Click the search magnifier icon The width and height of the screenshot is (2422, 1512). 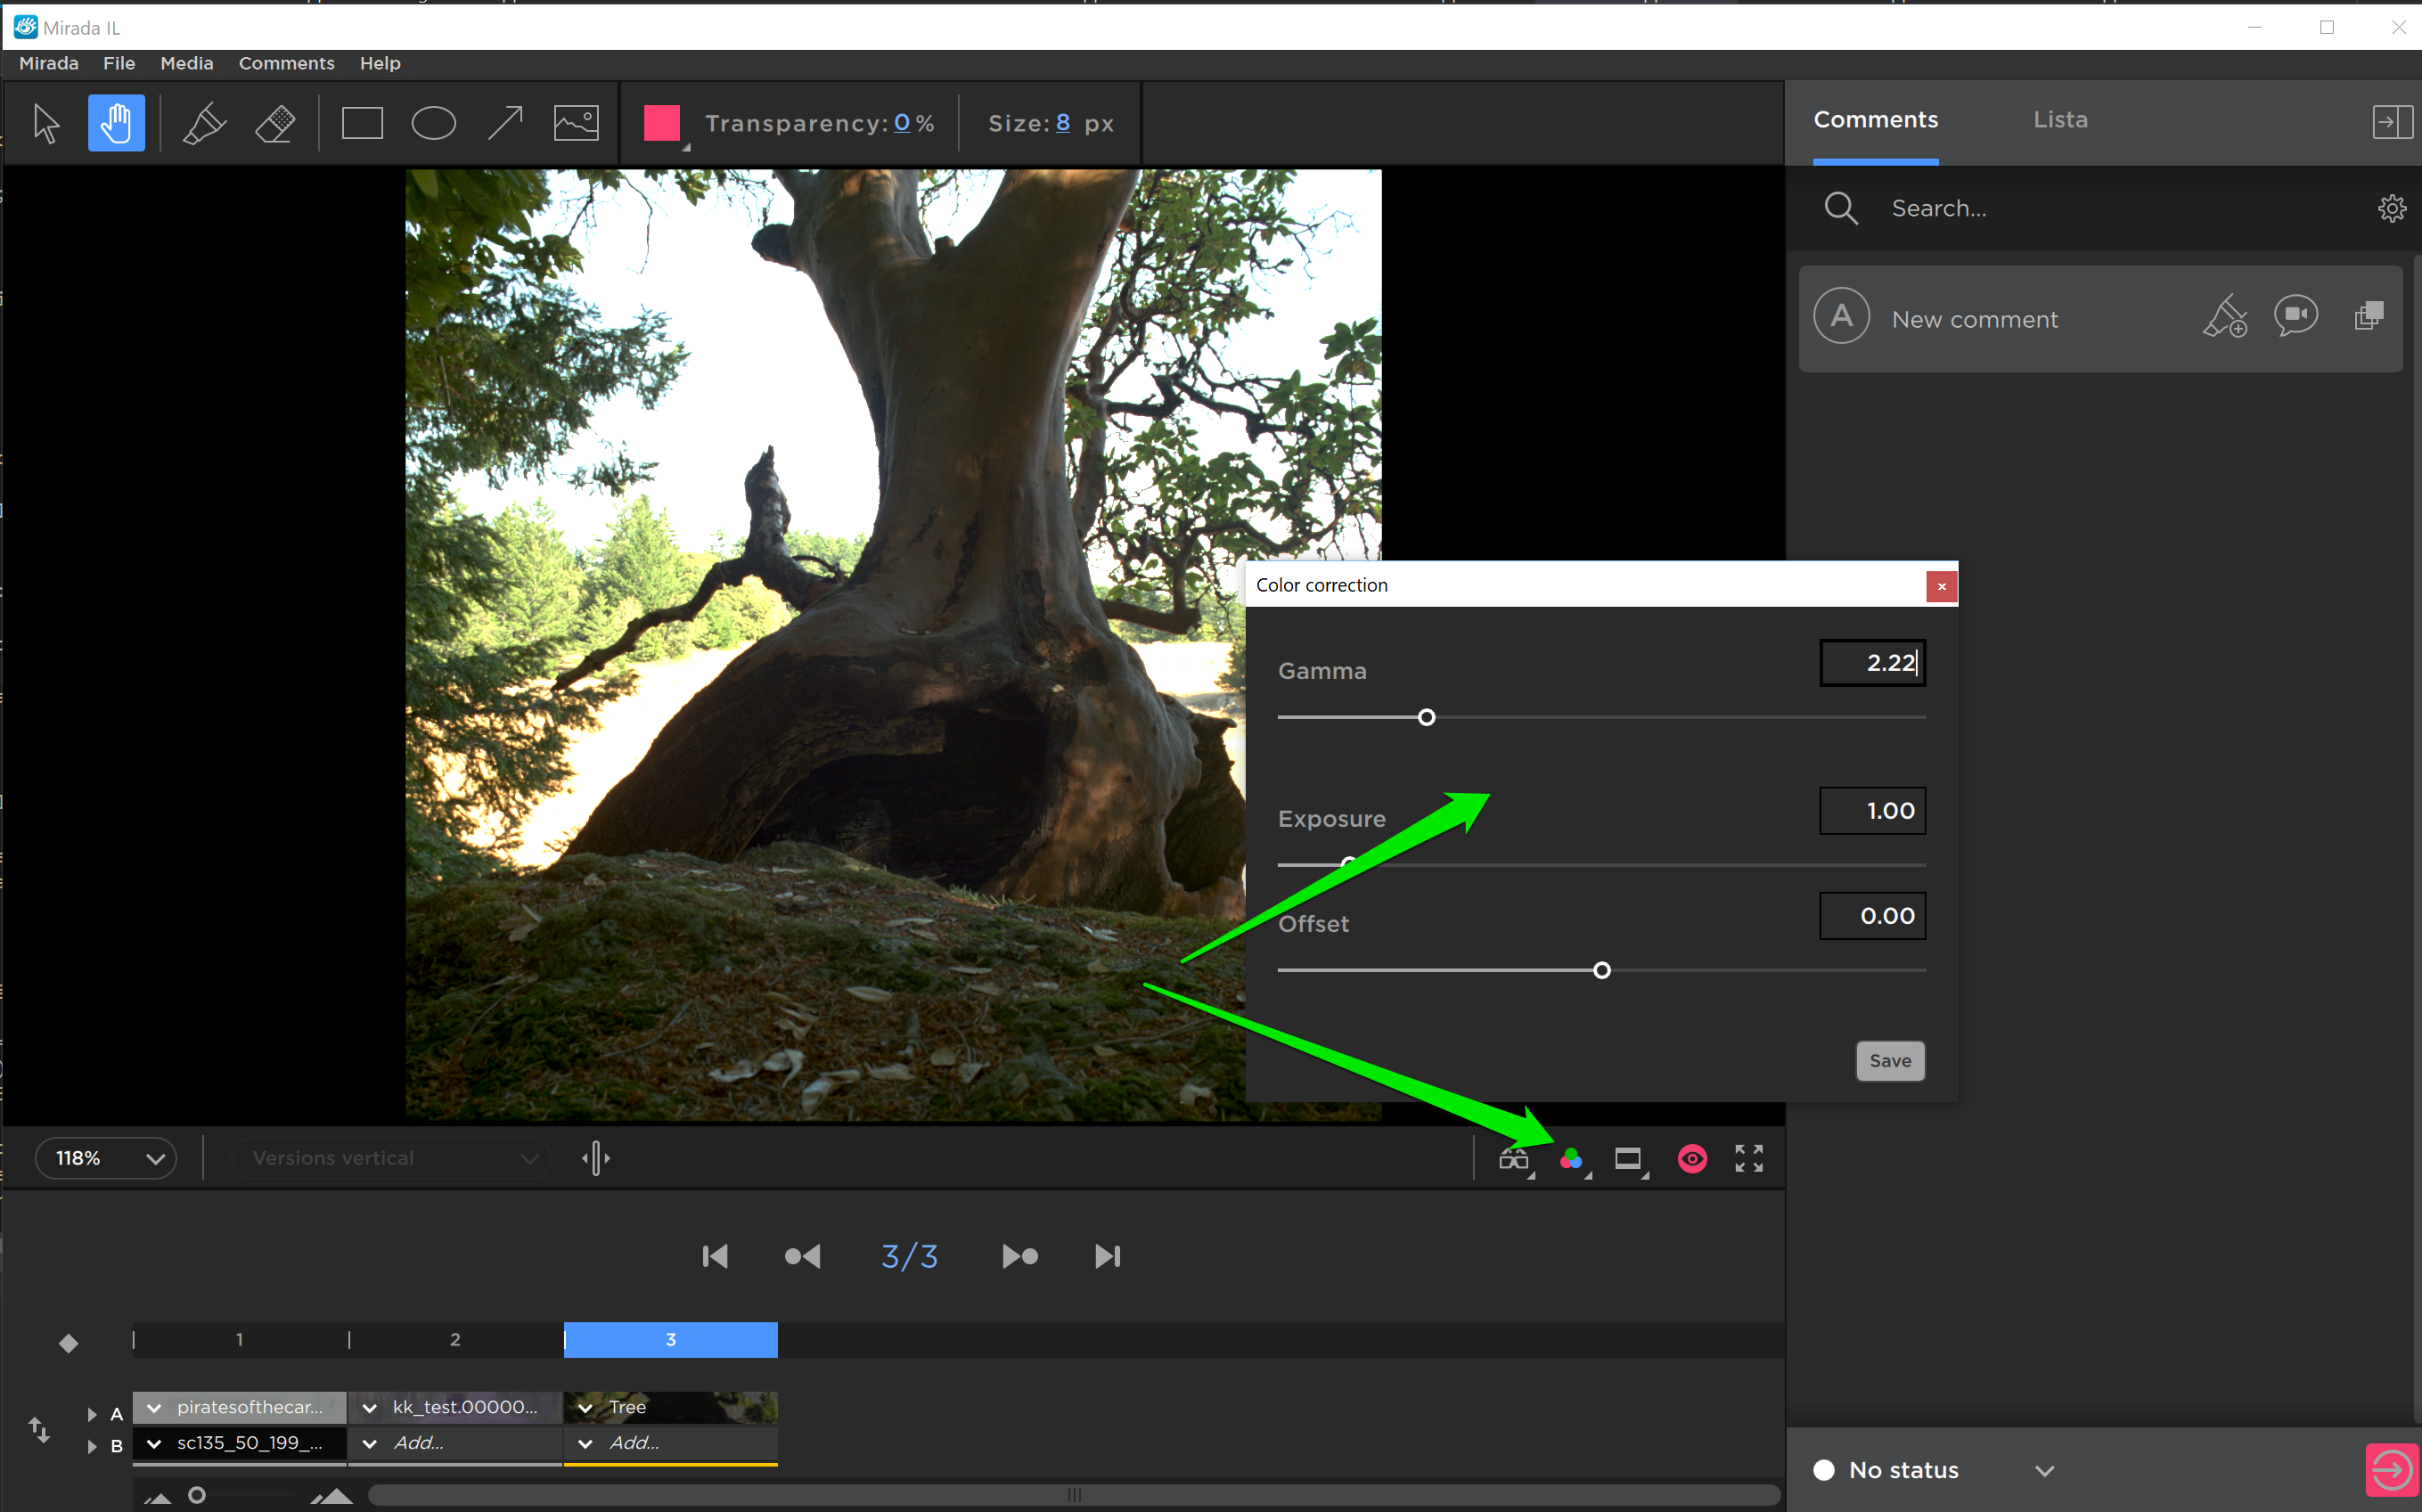1841,208
